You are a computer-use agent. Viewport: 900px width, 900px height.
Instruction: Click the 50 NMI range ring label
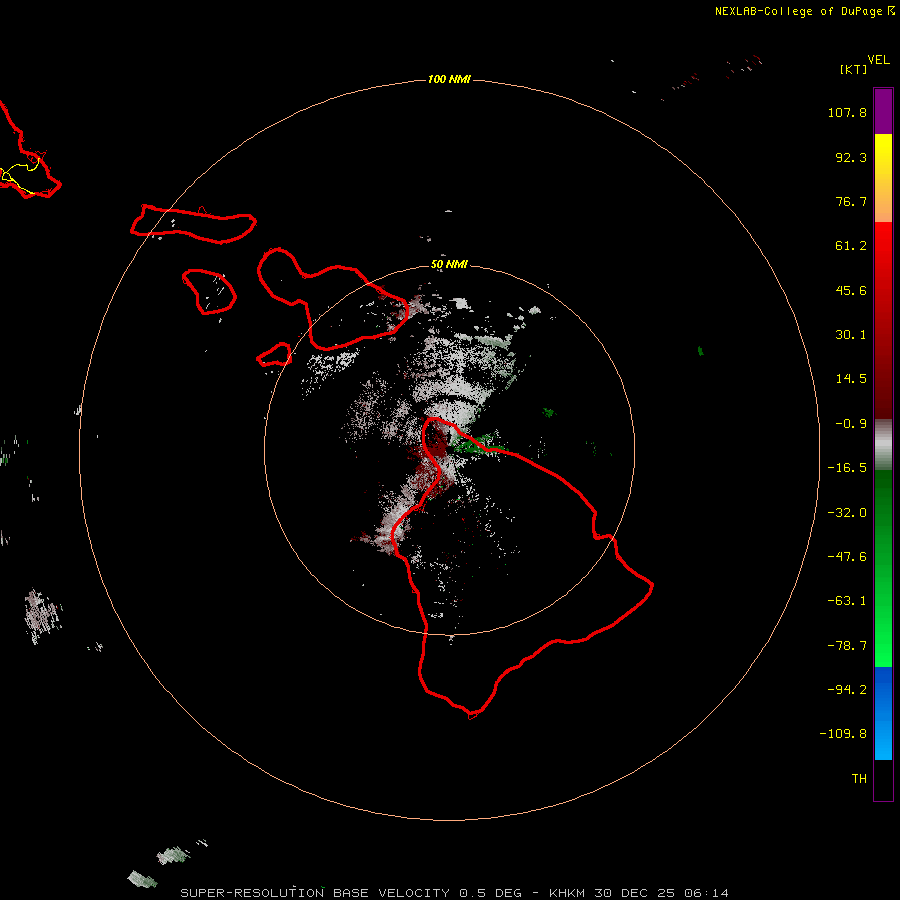point(449,264)
